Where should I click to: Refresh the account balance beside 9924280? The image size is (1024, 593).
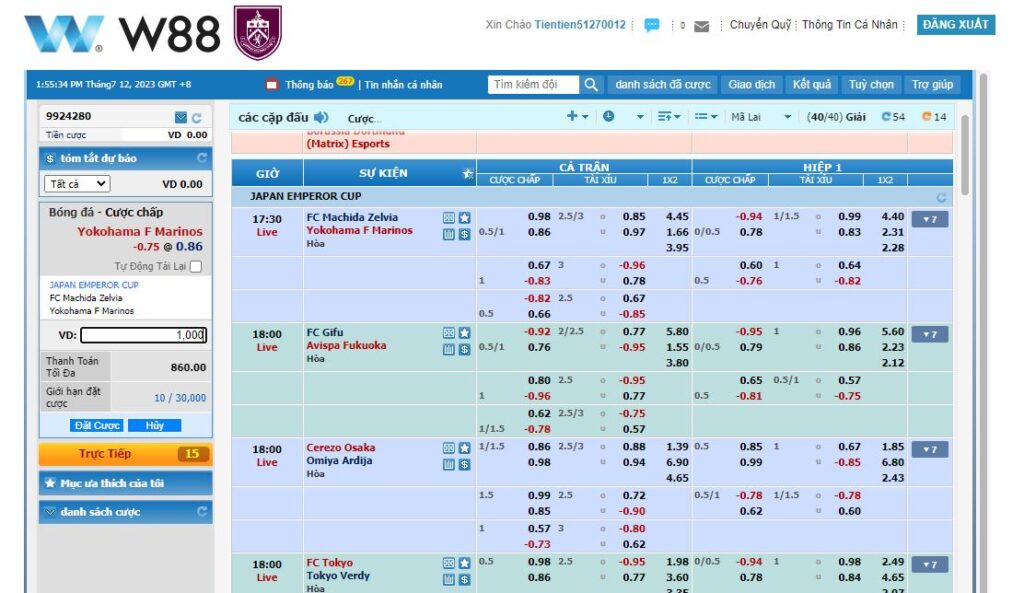point(197,118)
